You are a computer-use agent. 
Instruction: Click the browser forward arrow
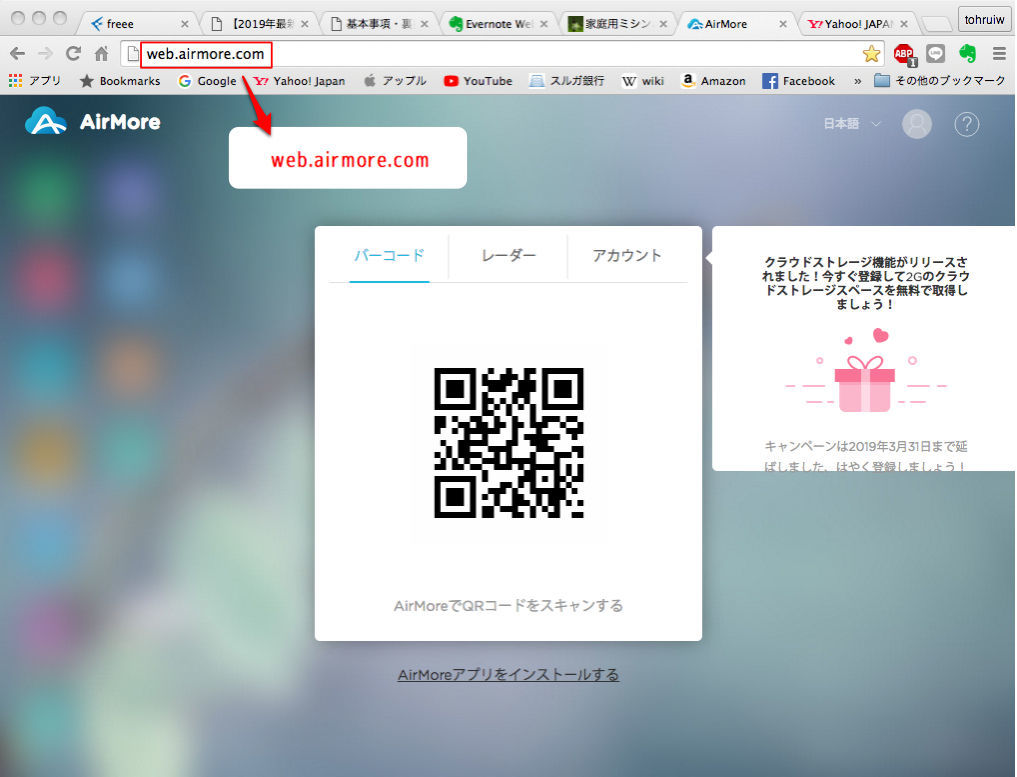click(45, 54)
